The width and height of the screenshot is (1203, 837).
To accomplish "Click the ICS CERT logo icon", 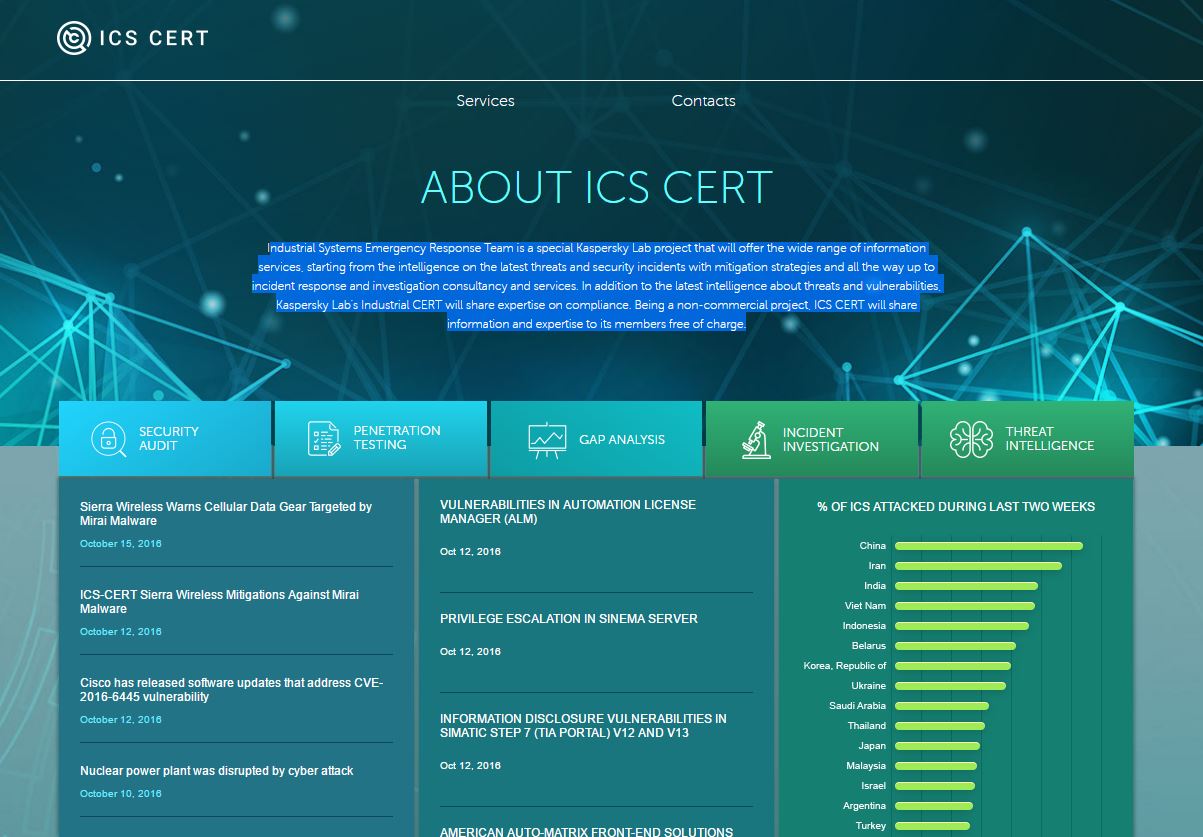I will tap(73, 38).
